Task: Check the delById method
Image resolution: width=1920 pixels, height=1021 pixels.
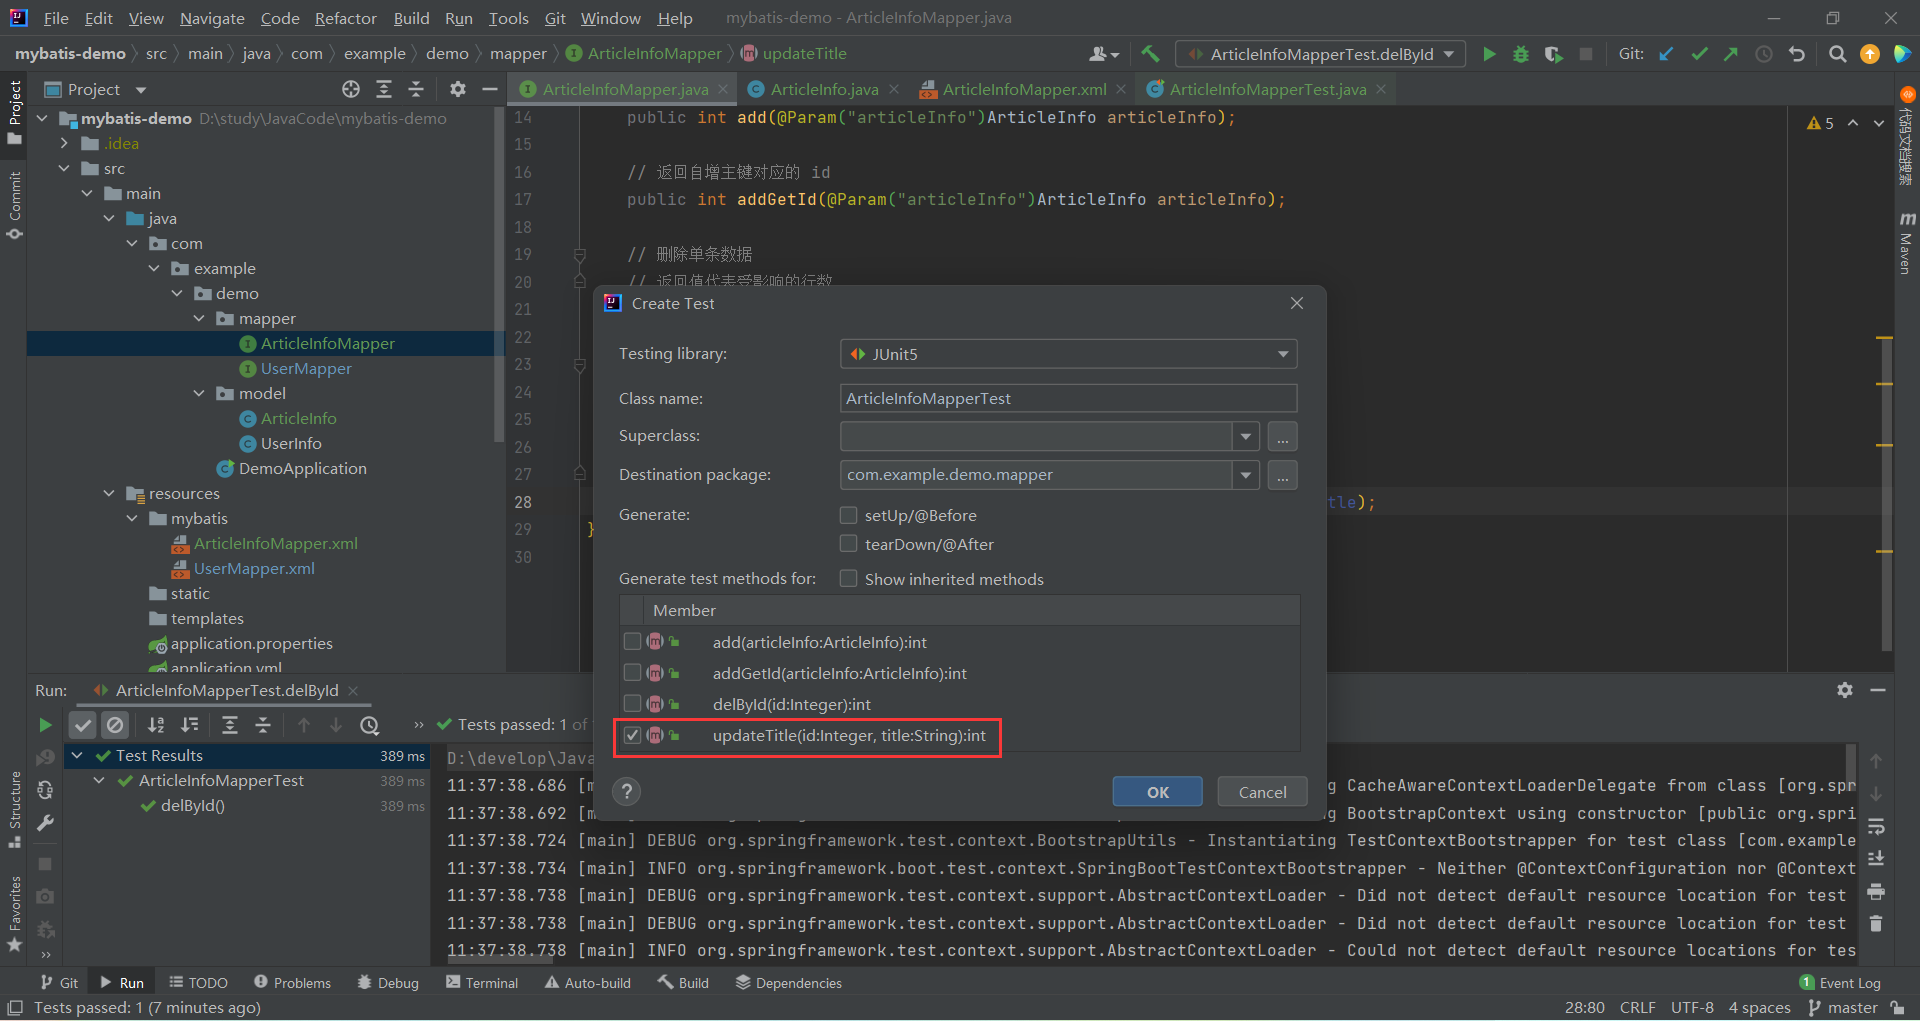Action: click(x=632, y=704)
